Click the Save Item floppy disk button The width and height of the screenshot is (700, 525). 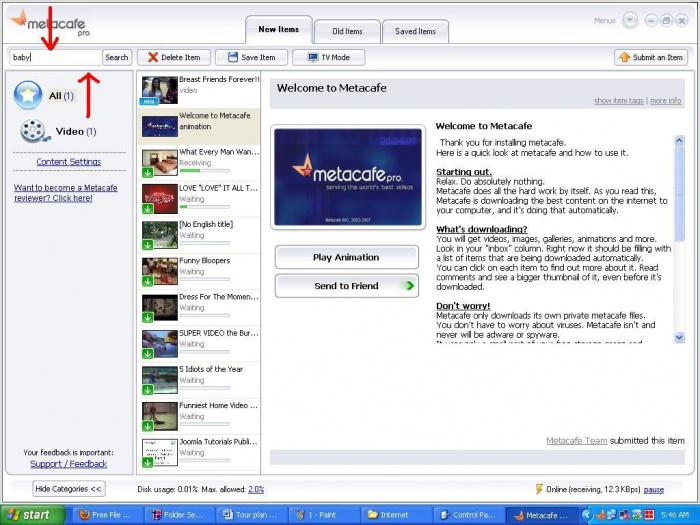251,57
